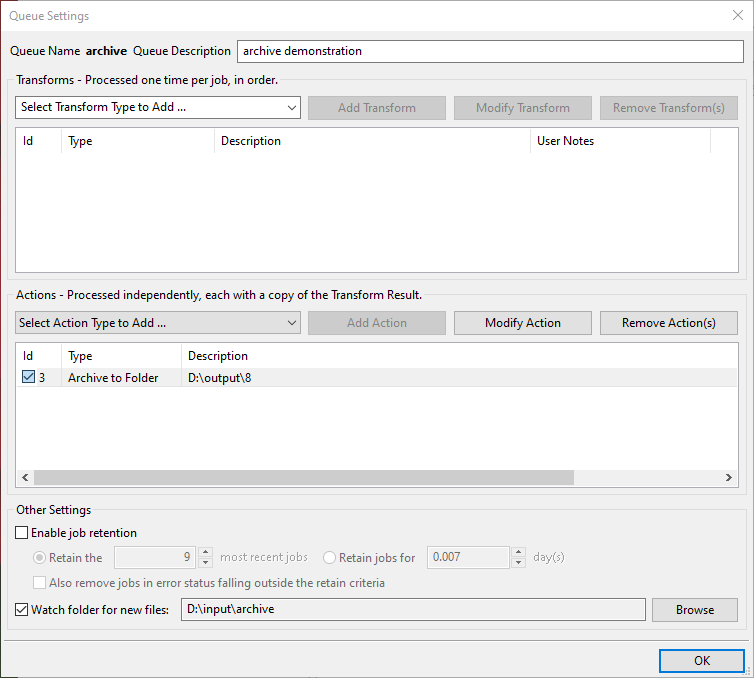Click OK to confirm queue settings
754x678 pixels.
pos(701,660)
